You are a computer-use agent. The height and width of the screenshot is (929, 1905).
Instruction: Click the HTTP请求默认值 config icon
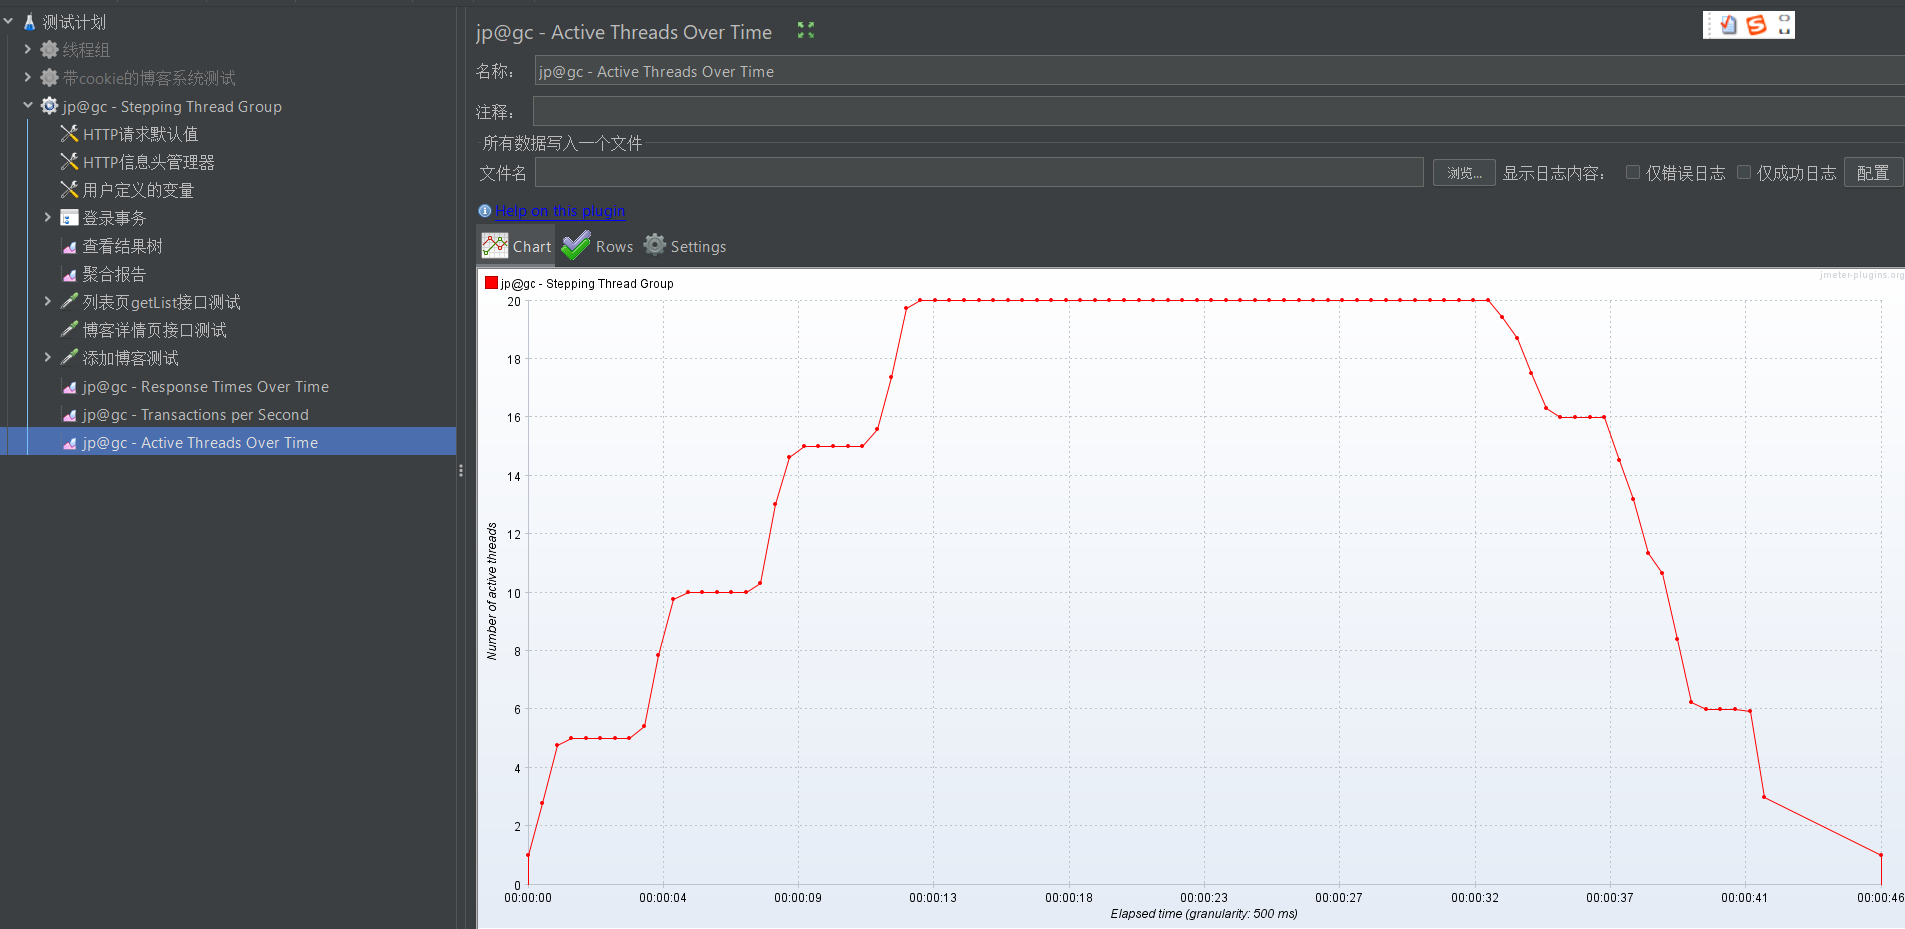click(69, 134)
